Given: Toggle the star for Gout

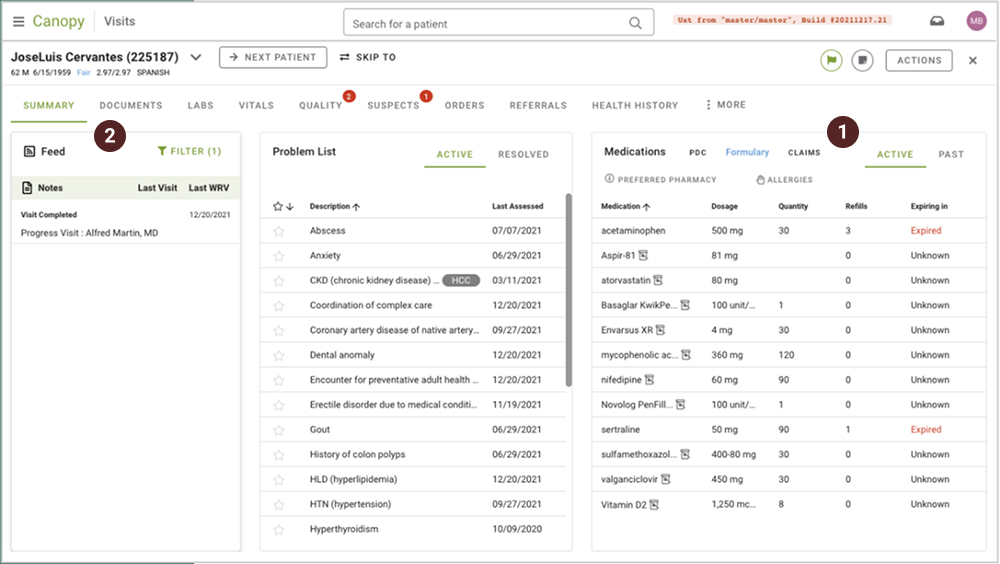Looking at the screenshot, I should [x=279, y=430].
